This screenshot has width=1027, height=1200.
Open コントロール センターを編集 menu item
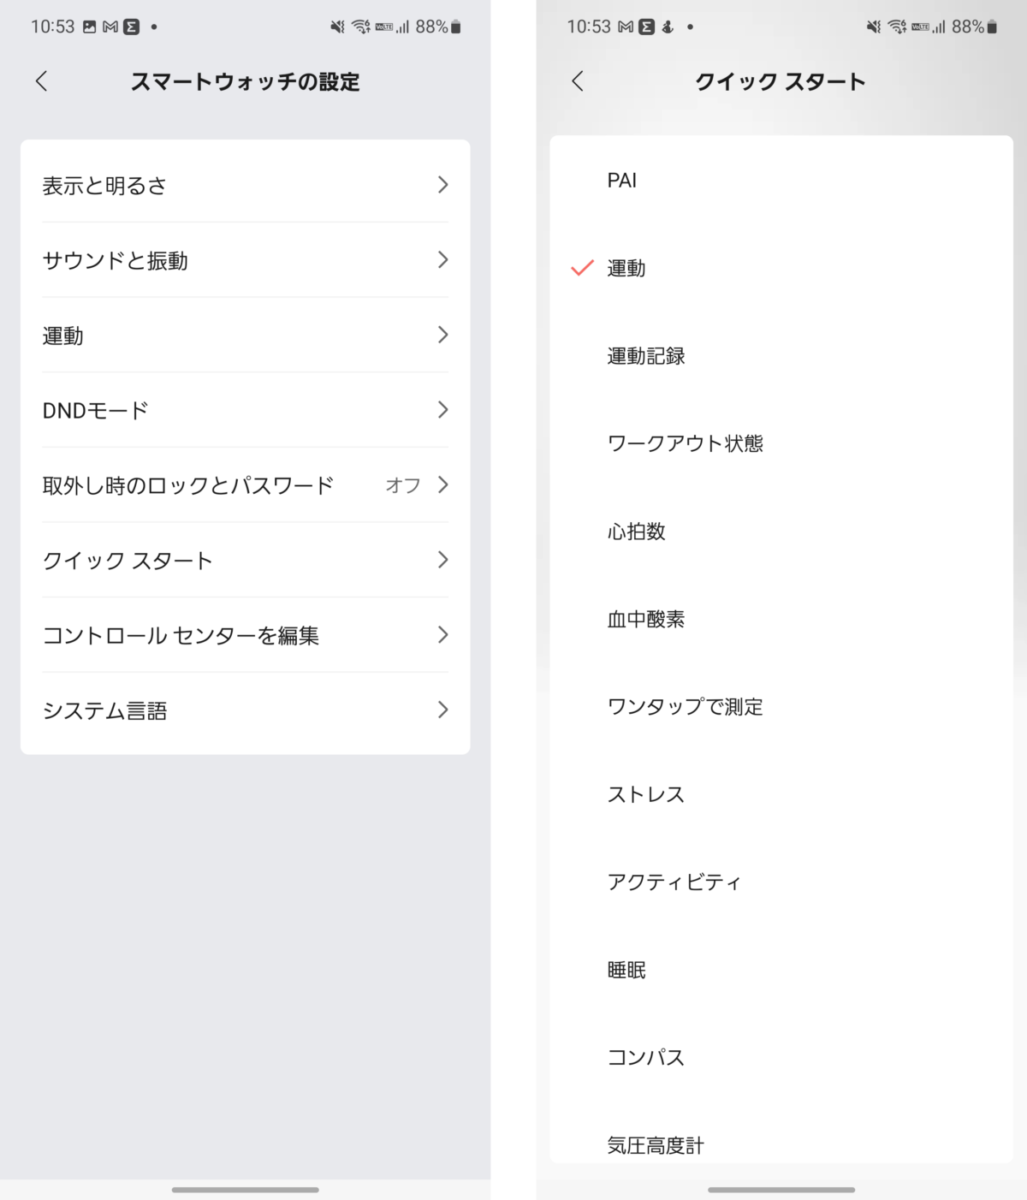click(245, 635)
